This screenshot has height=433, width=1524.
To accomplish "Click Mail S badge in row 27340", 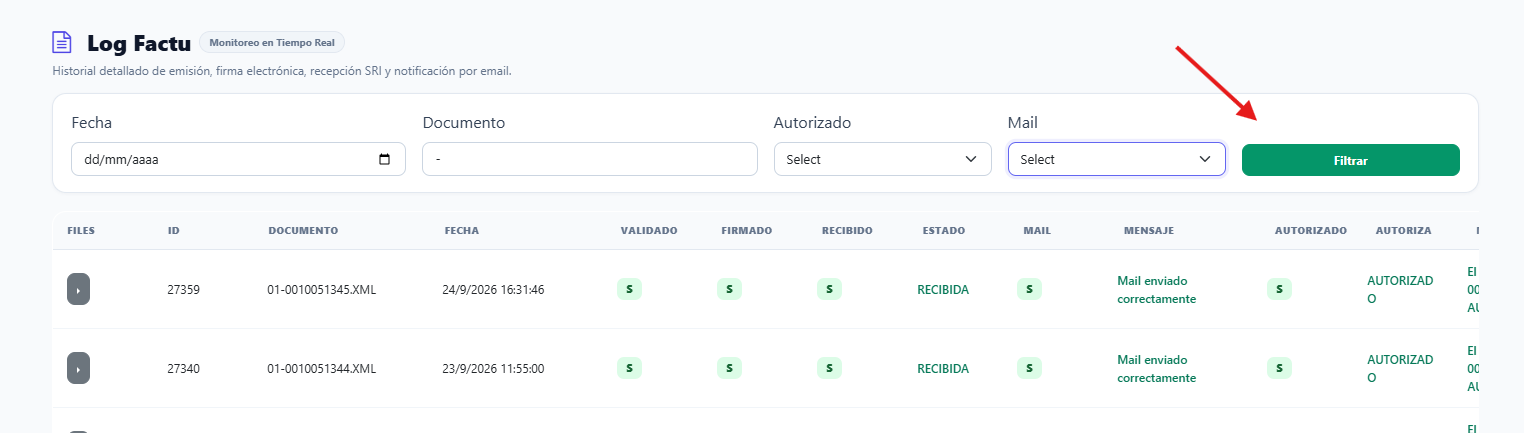I will (1029, 368).
